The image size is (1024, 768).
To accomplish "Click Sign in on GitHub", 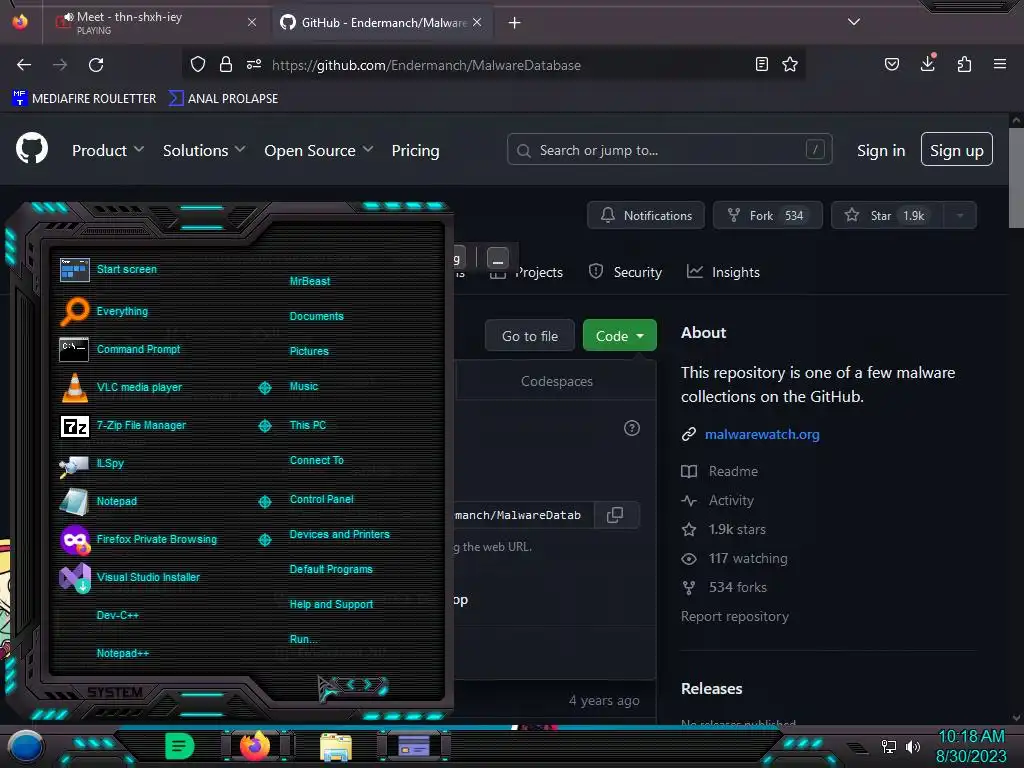I will [x=881, y=150].
